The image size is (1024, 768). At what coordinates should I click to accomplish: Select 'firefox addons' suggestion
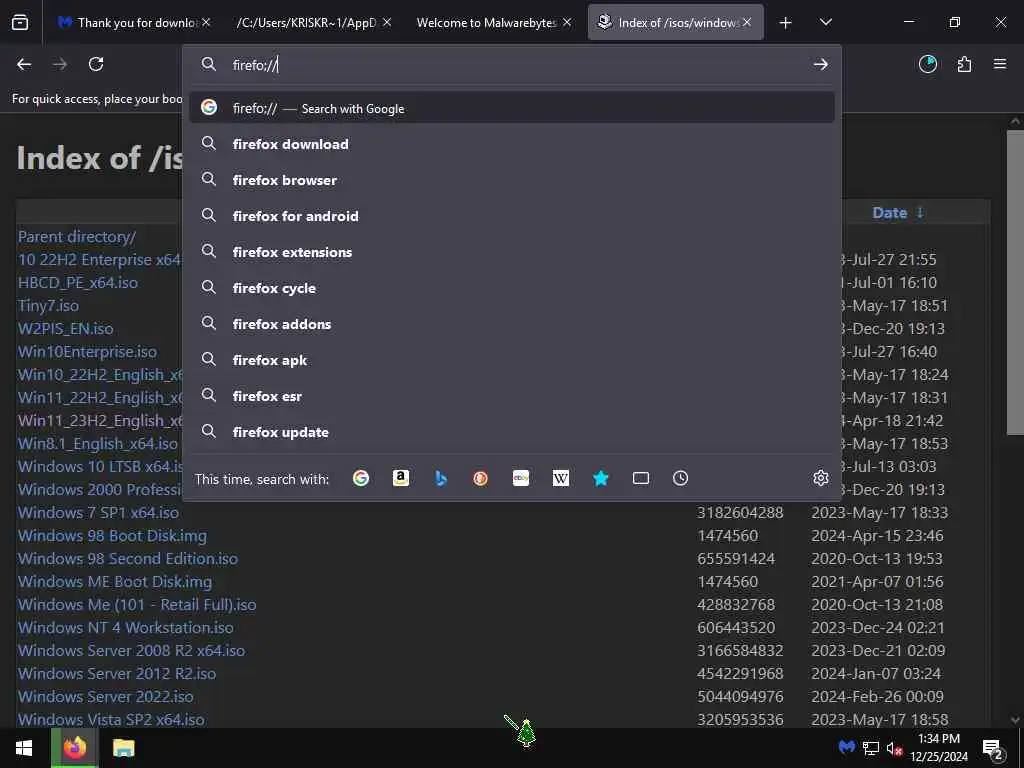click(x=511, y=323)
